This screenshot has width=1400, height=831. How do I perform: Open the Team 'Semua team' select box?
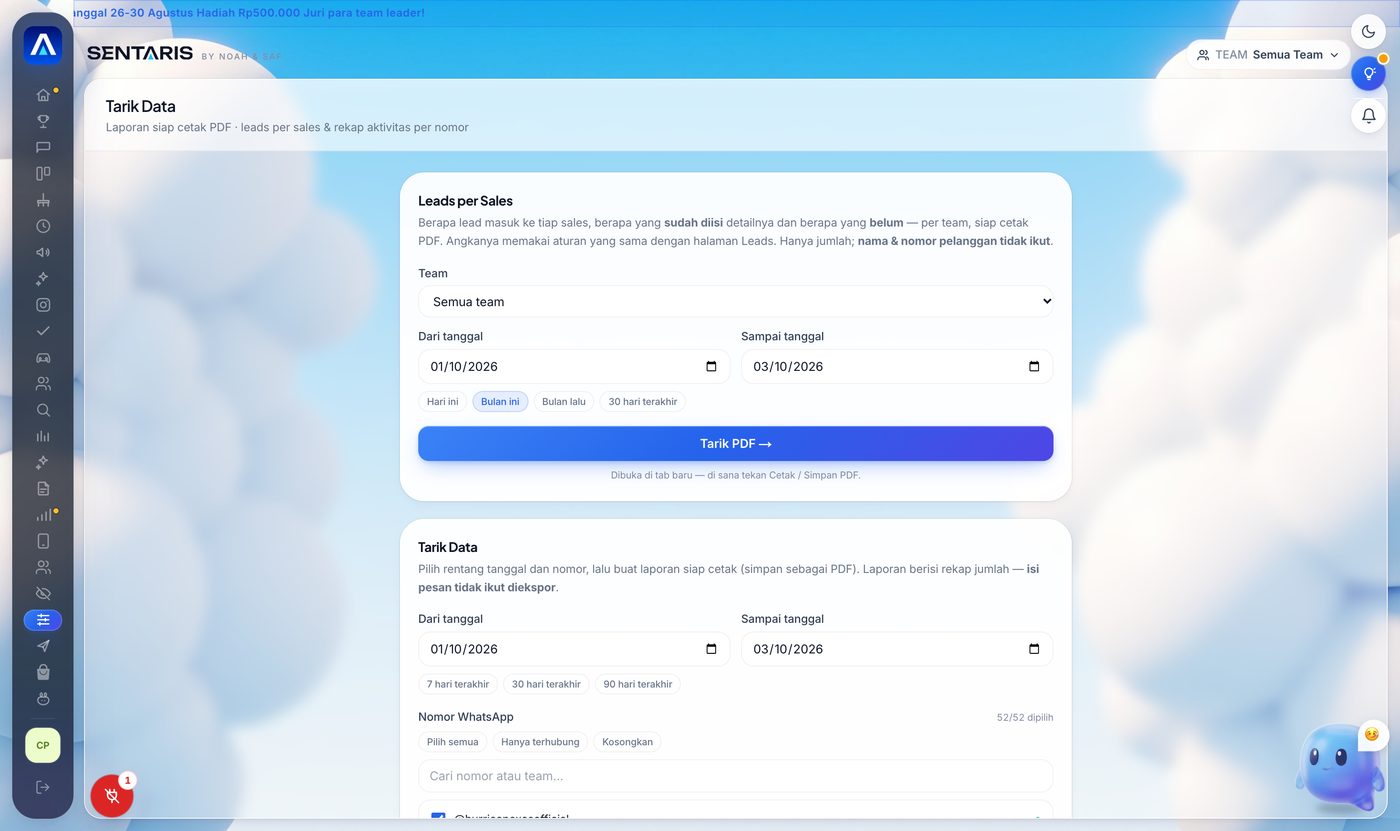tap(736, 301)
